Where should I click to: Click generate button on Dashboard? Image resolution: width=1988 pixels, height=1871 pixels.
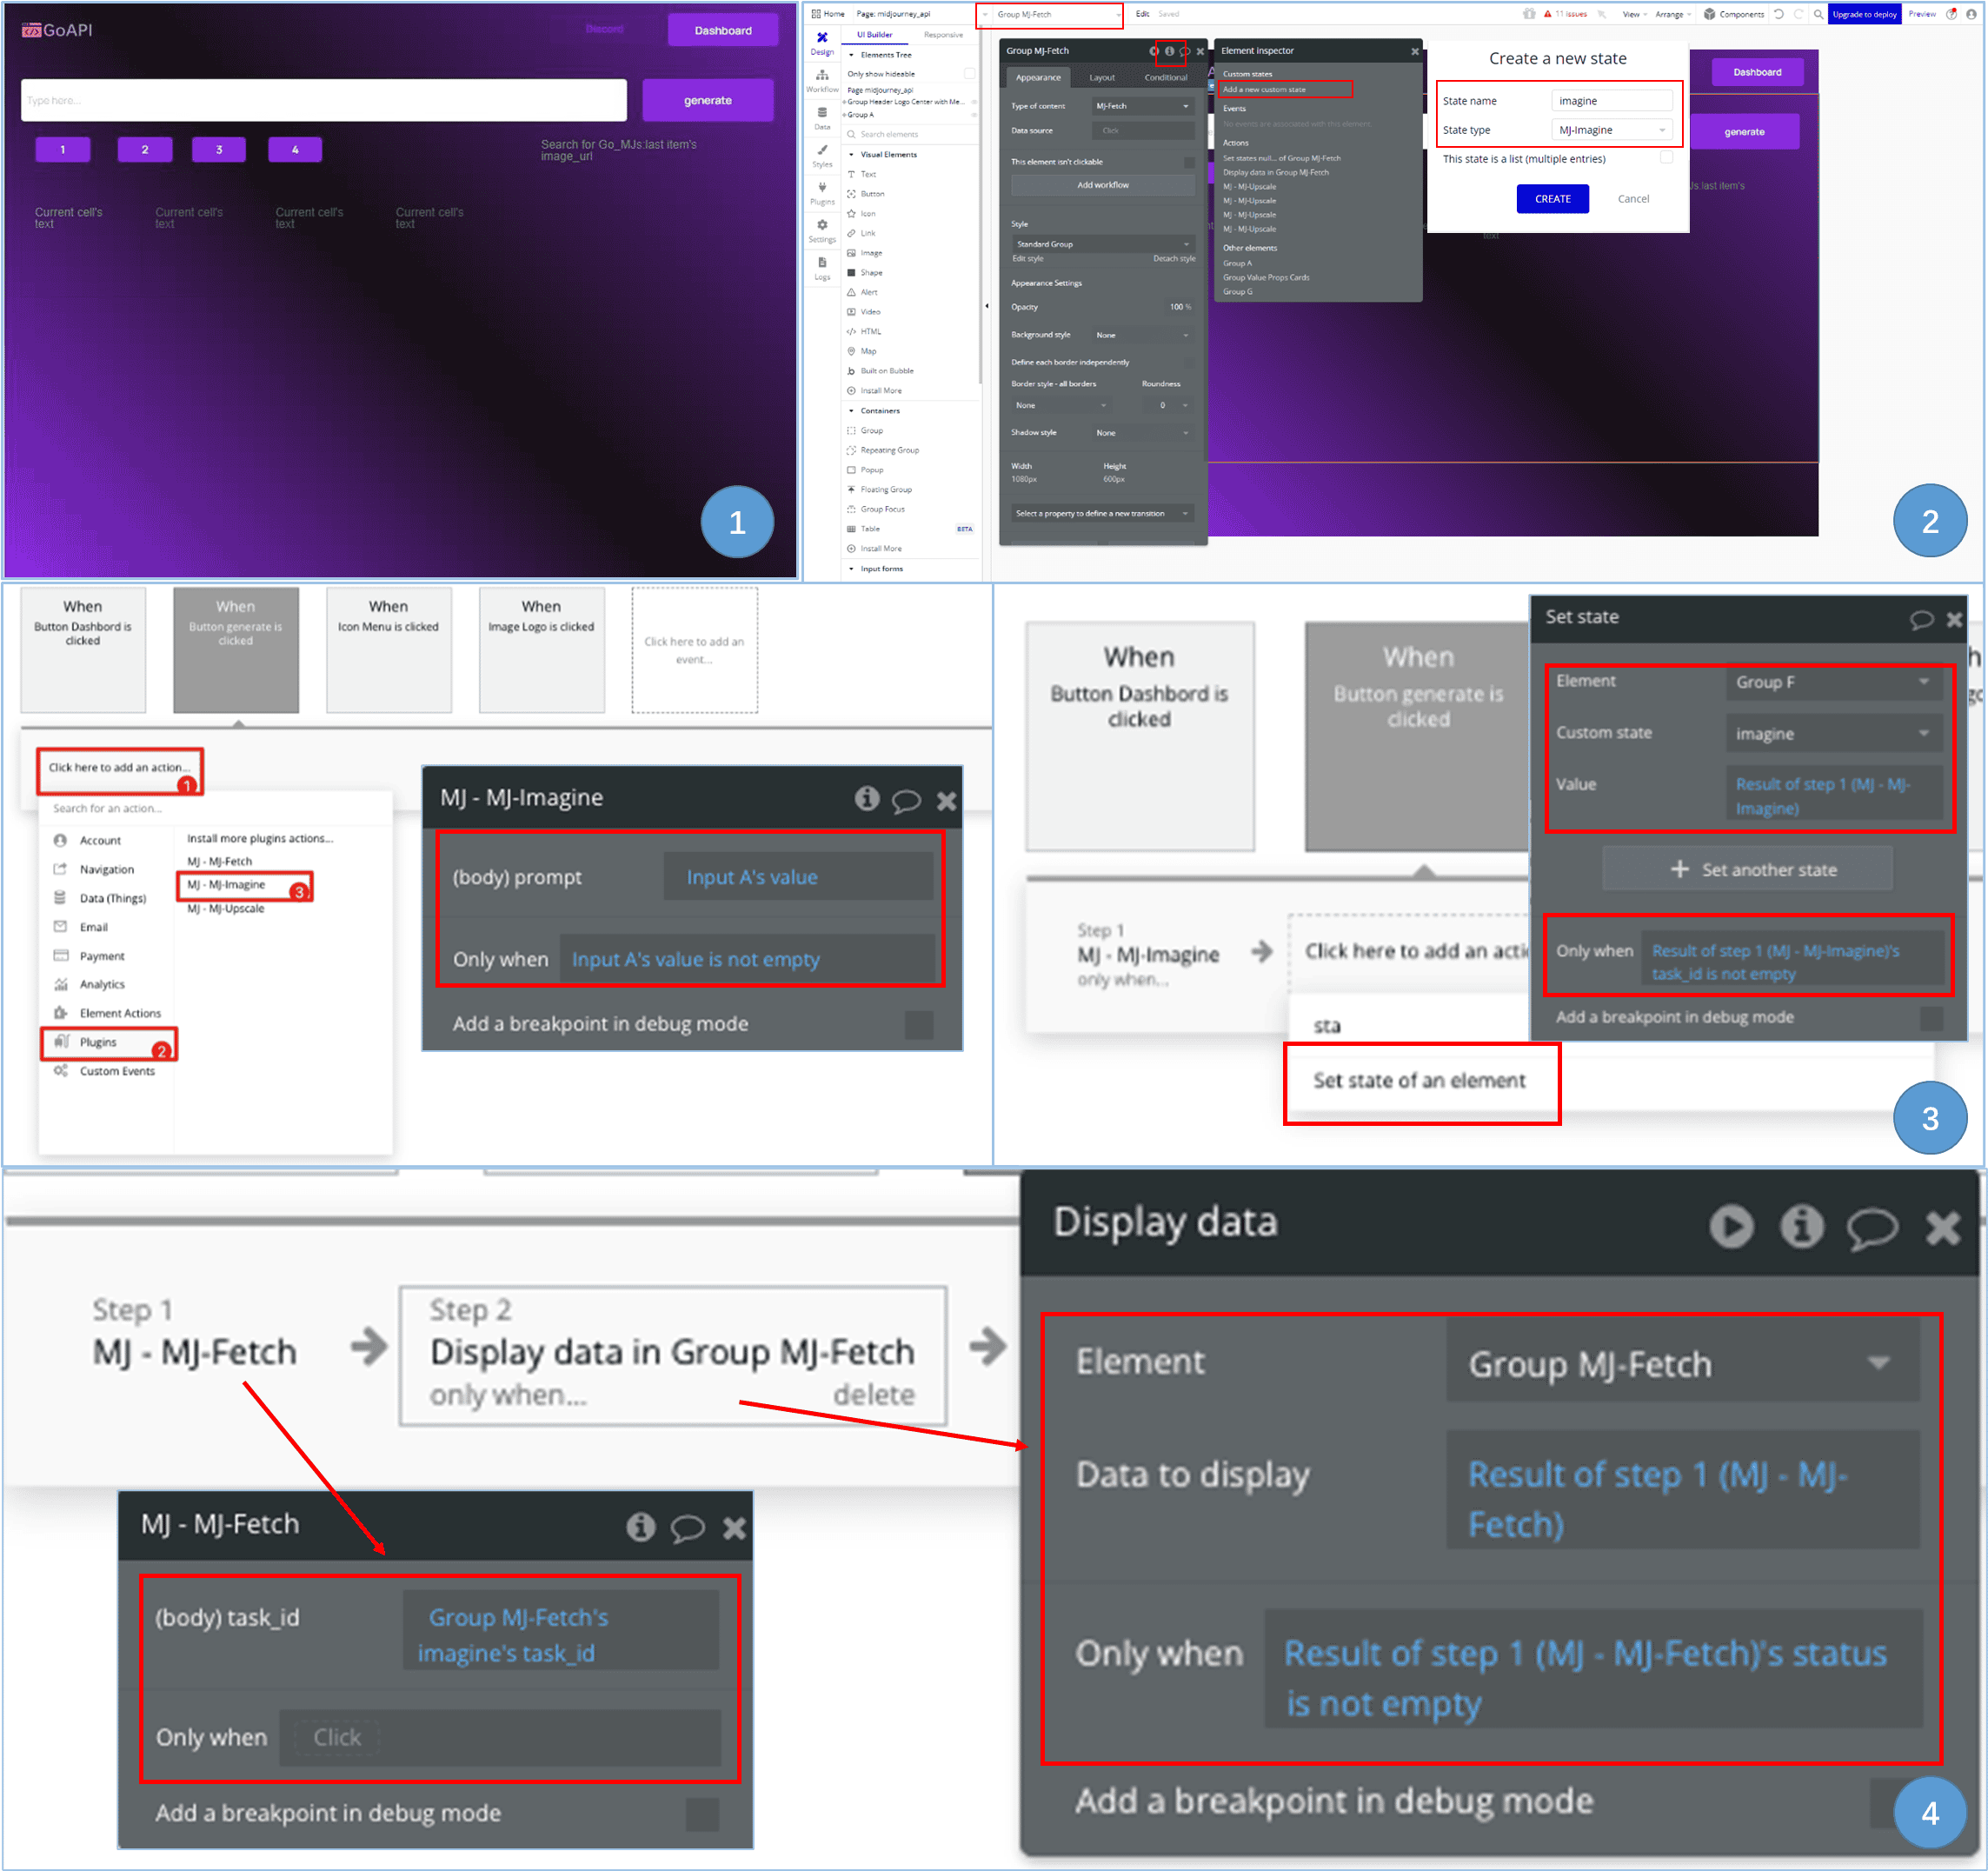tap(707, 100)
